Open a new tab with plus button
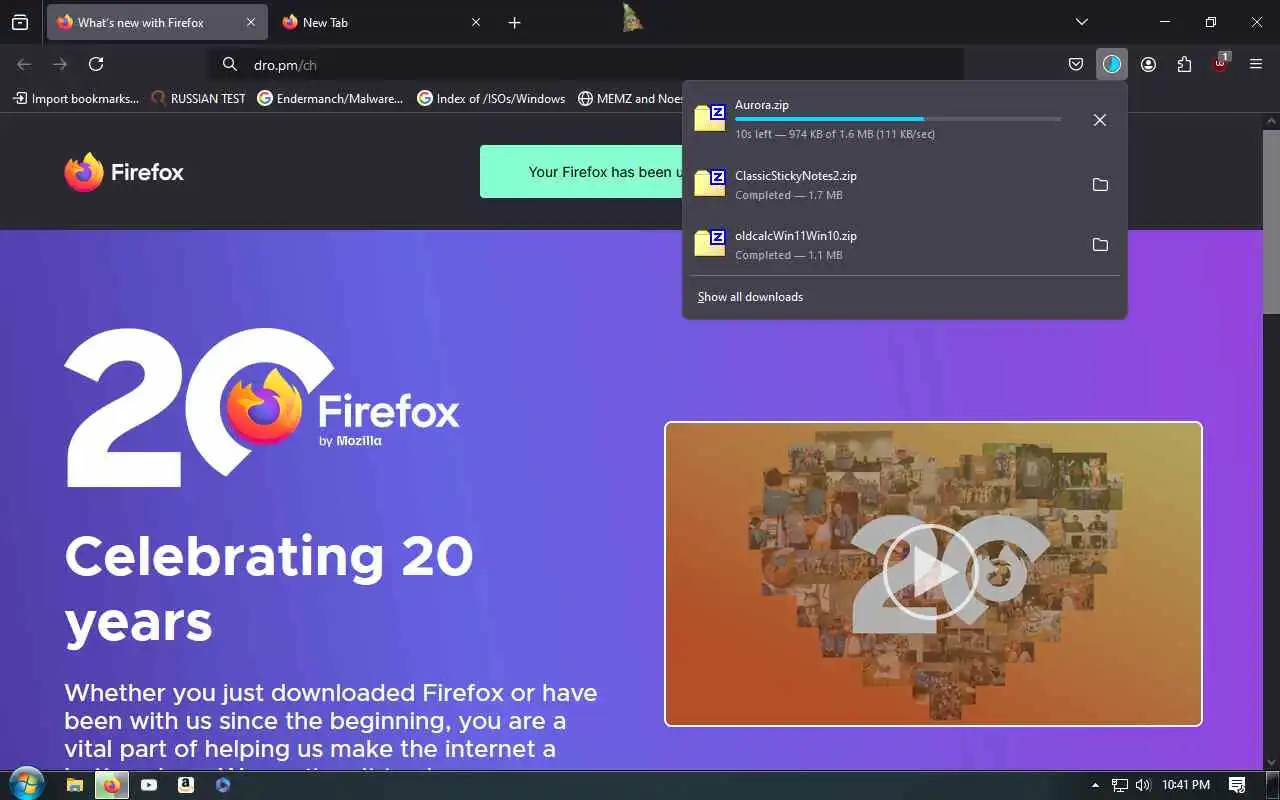Viewport: 1280px width, 800px height. click(x=514, y=22)
